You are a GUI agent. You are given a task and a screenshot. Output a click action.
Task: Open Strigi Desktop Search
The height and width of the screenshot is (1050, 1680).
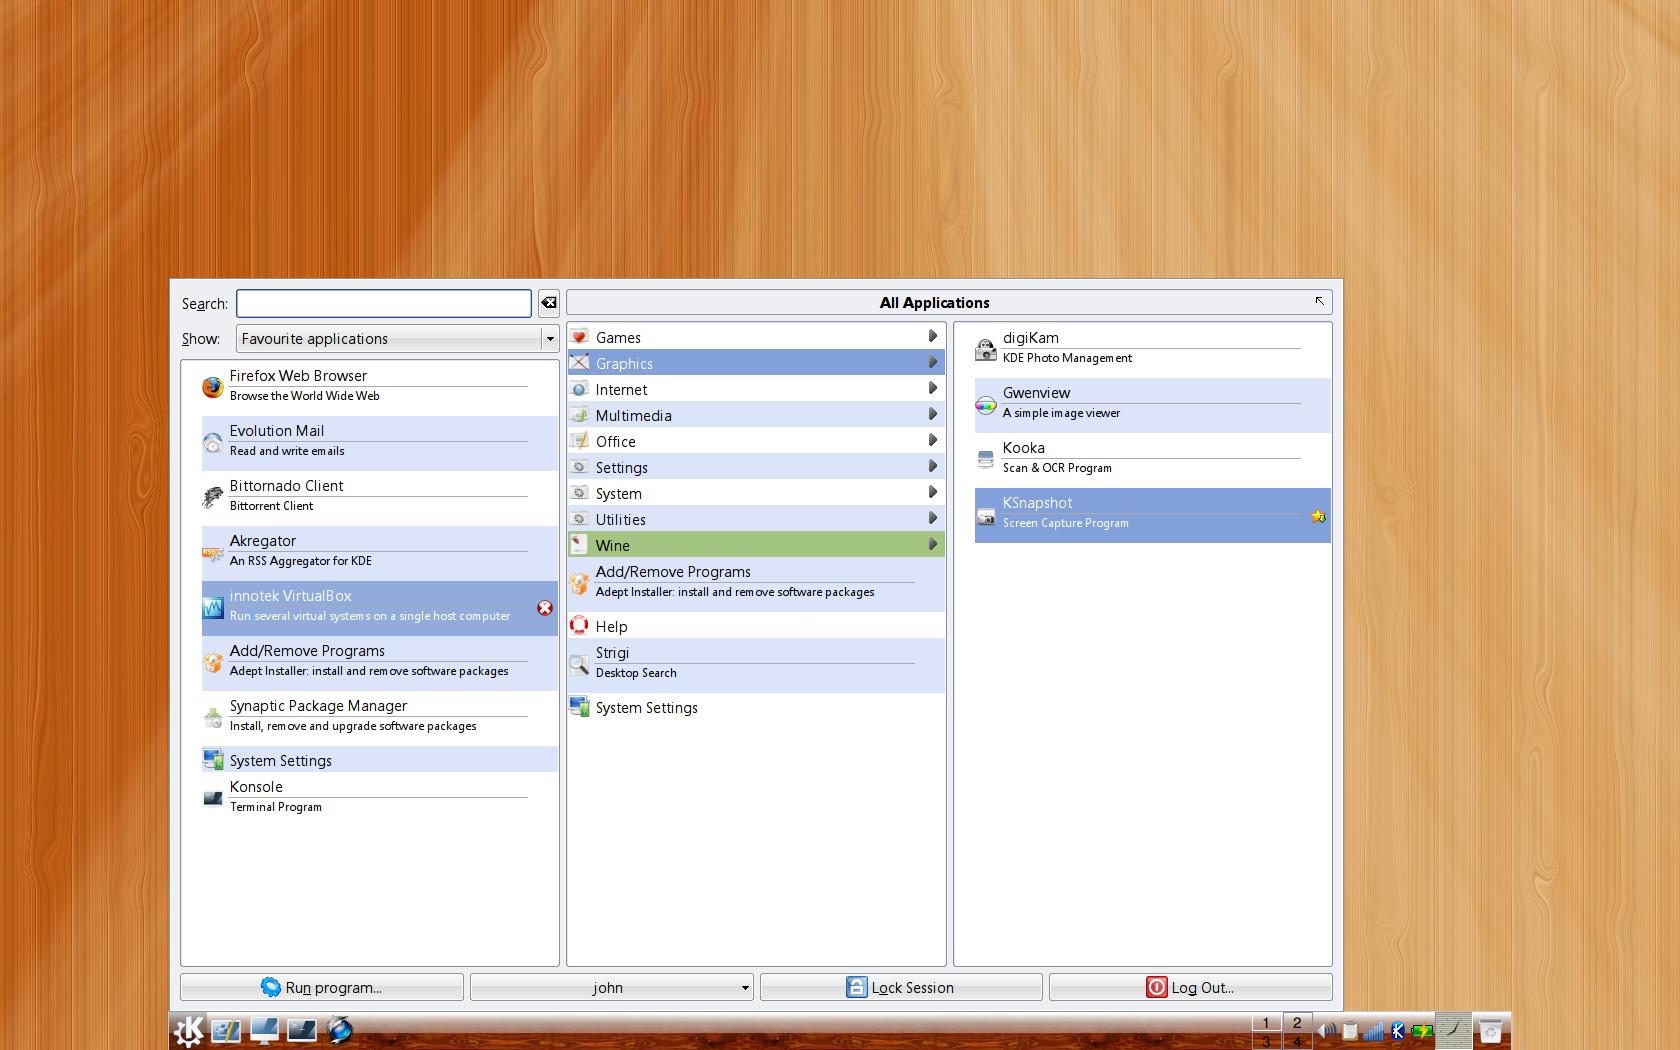pos(756,665)
